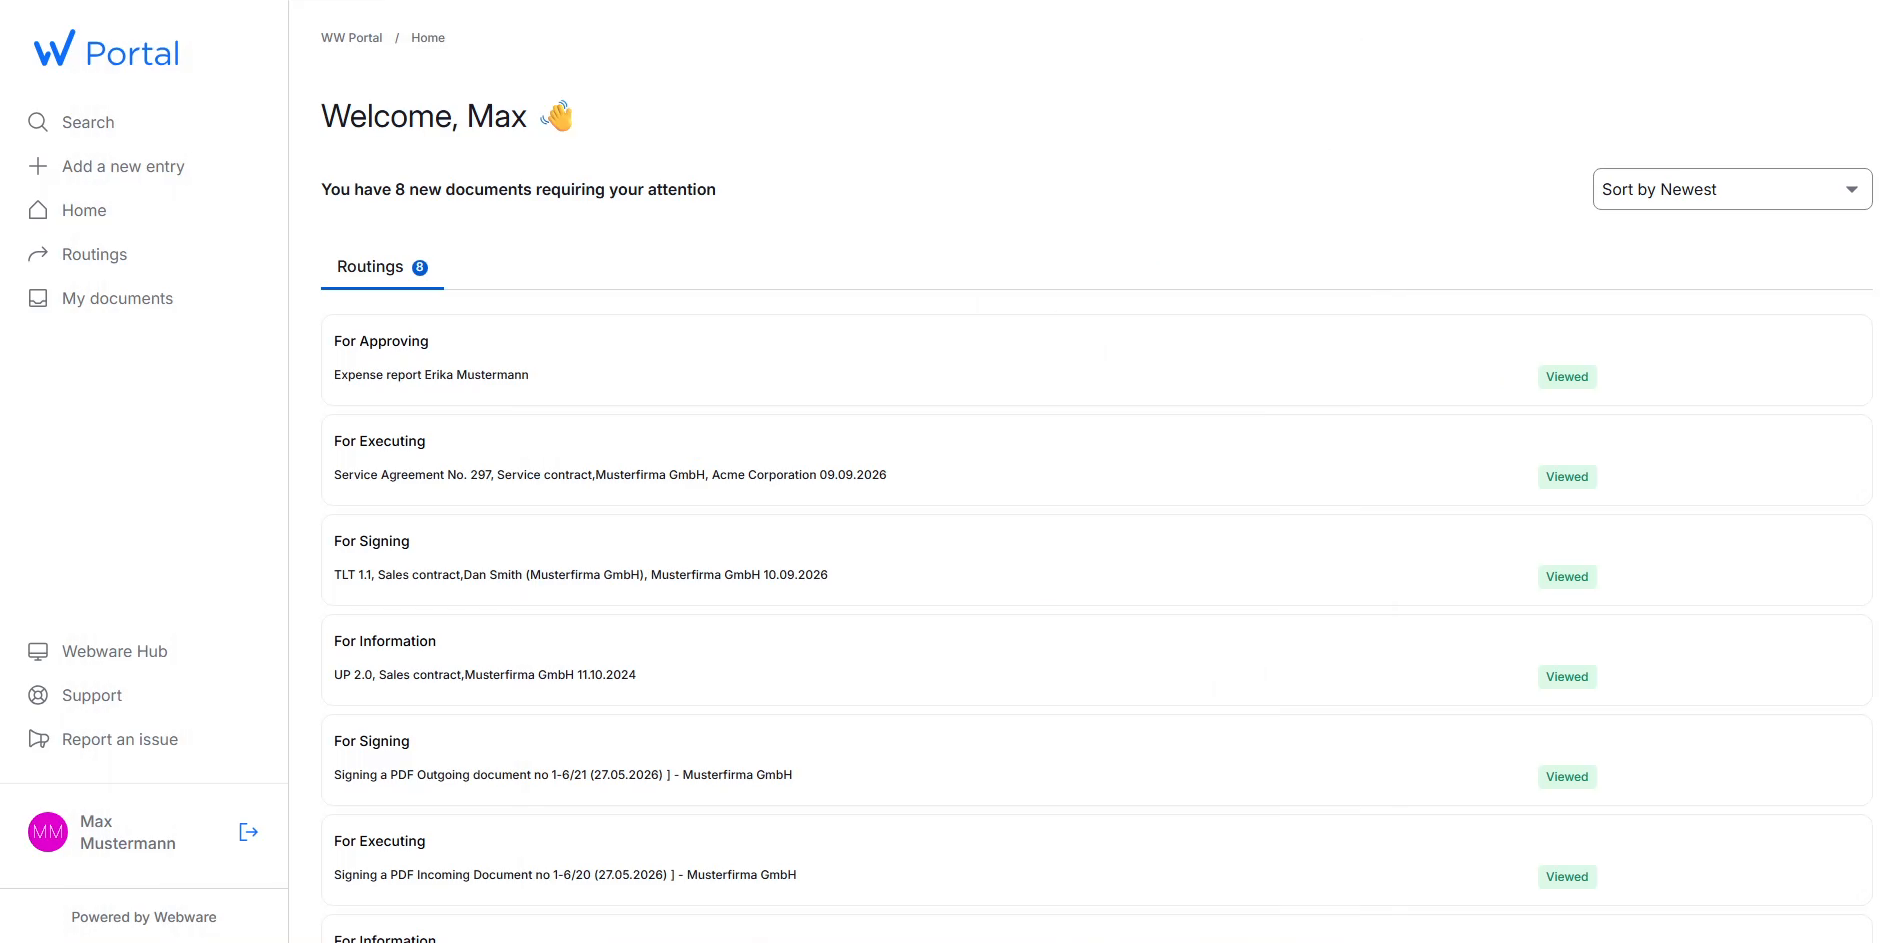Image resolution: width=1902 pixels, height=943 pixels.
Task: Open the UP 2.0 Sales contract entry
Action: [x=1096, y=660]
